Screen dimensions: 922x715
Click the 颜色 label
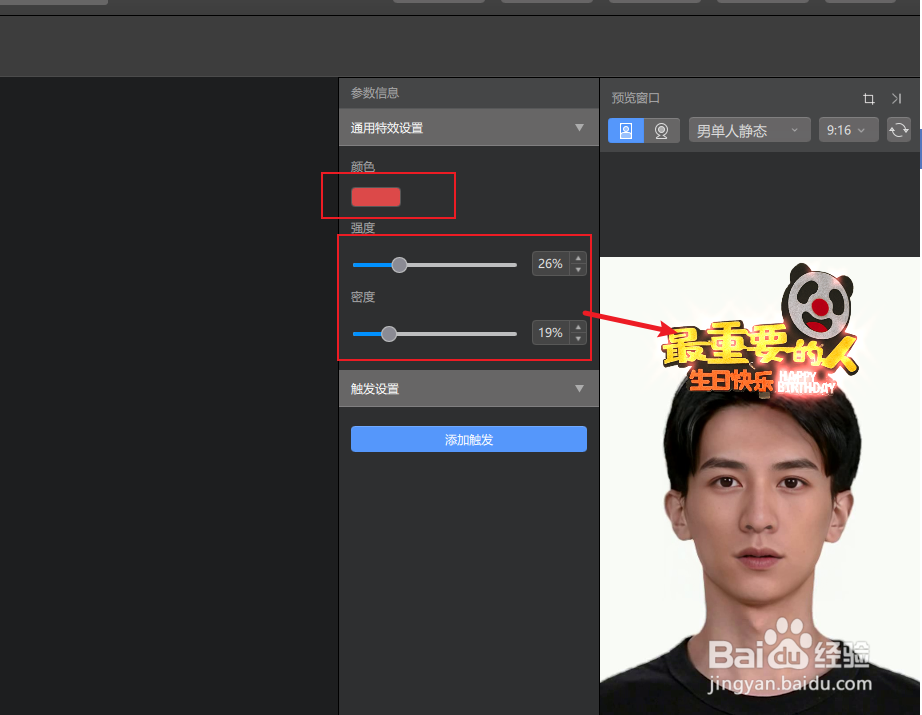[x=363, y=167]
